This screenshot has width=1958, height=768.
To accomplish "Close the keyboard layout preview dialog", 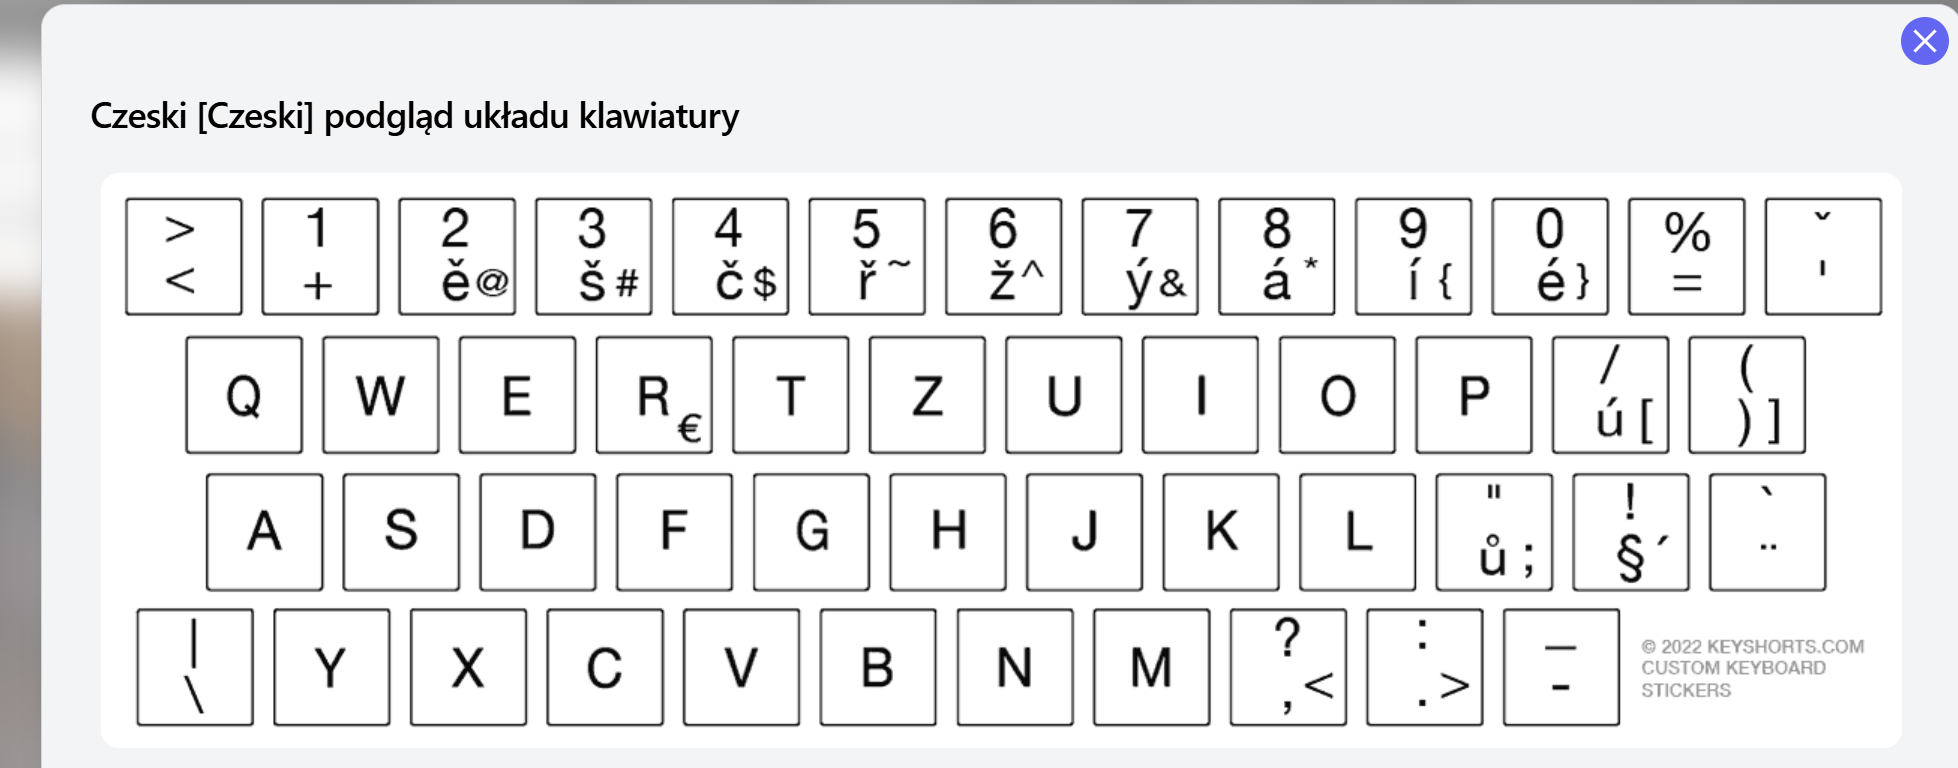I will click(x=1924, y=41).
